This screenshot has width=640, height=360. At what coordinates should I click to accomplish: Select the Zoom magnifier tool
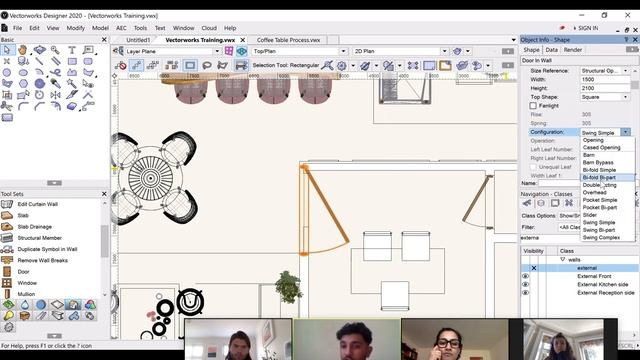tap(55, 50)
